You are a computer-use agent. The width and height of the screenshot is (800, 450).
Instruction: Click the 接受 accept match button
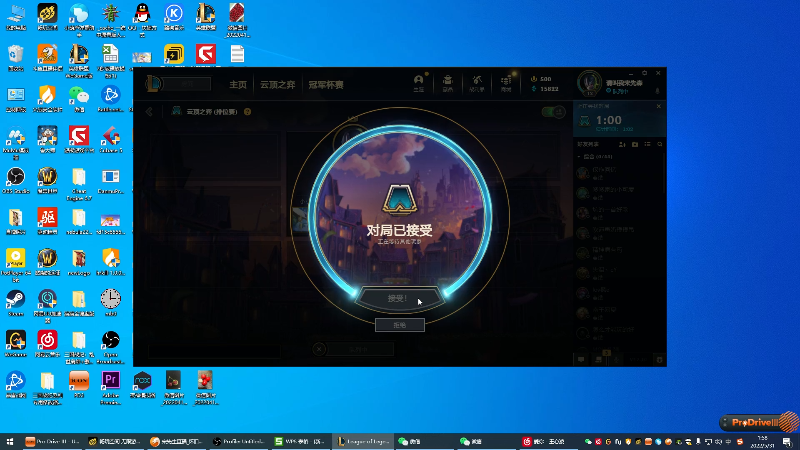(399, 298)
